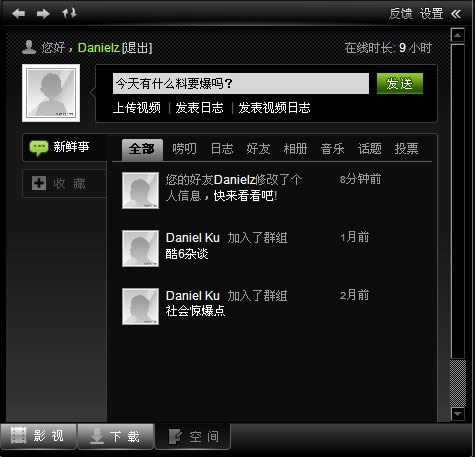The image size is (475, 457).
Task: Click the refresh up-down arrows icon
Action: coord(69,13)
